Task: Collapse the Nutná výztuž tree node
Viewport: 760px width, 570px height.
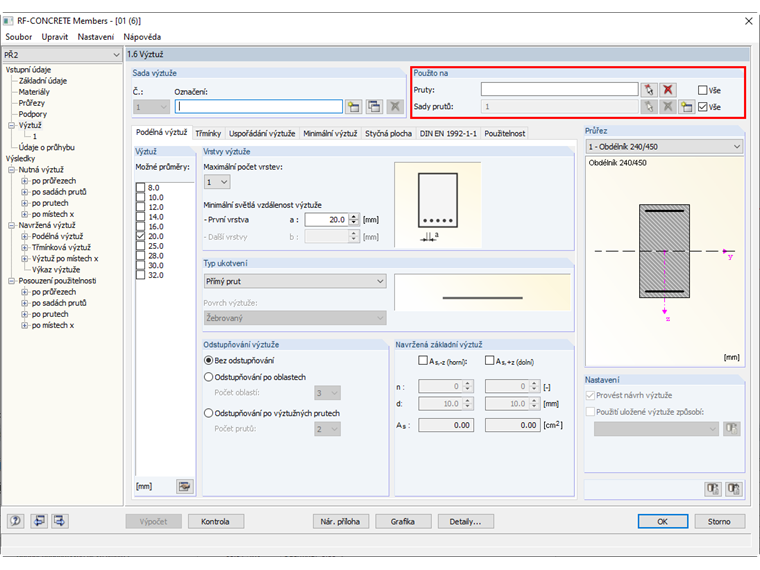Action: click(x=11, y=170)
